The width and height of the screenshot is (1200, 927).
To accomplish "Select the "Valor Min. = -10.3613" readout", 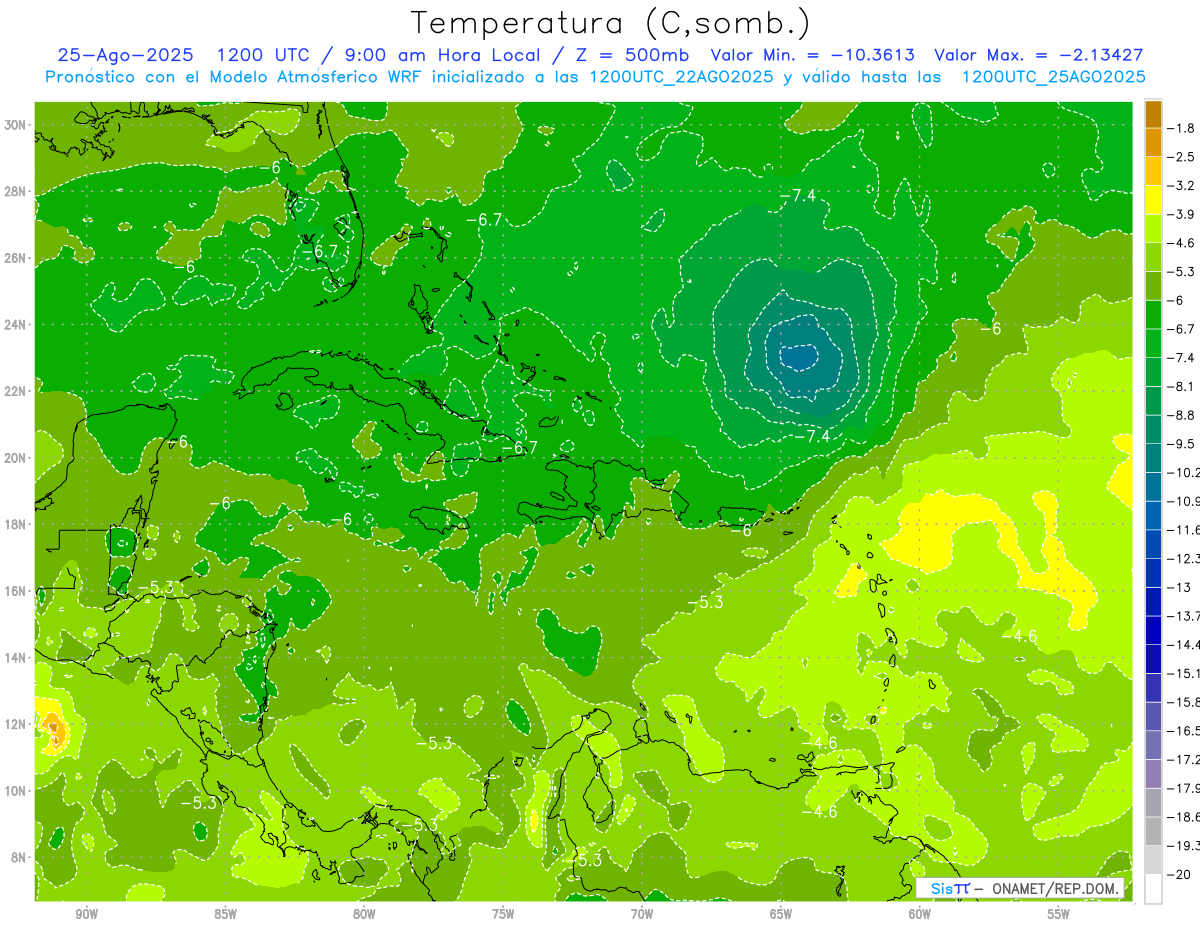I will [812, 55].
